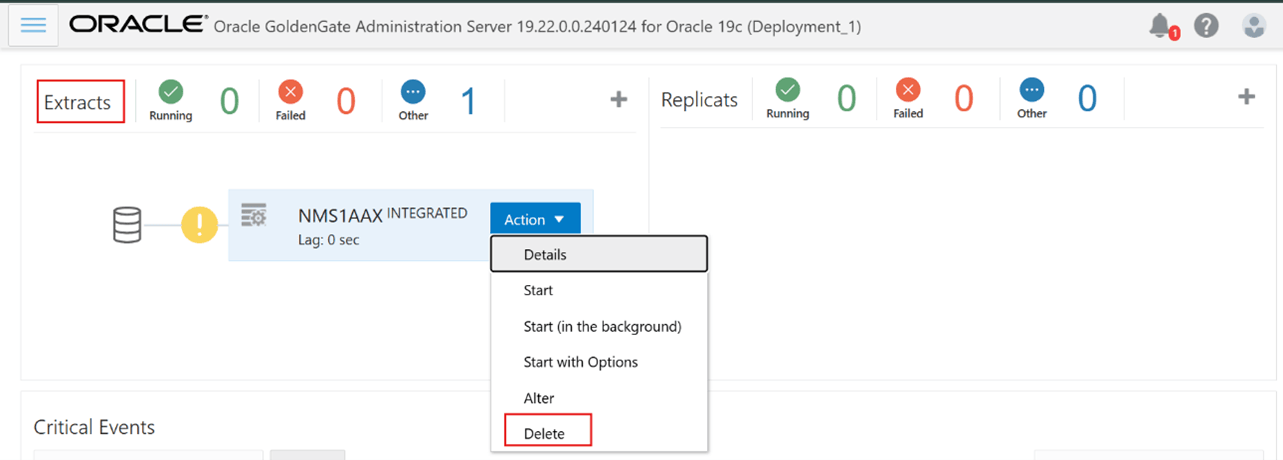The height and width of the screenshot is (460, 1283).
Task: Click the Extracts other count 1
Action: pos(467,100)
